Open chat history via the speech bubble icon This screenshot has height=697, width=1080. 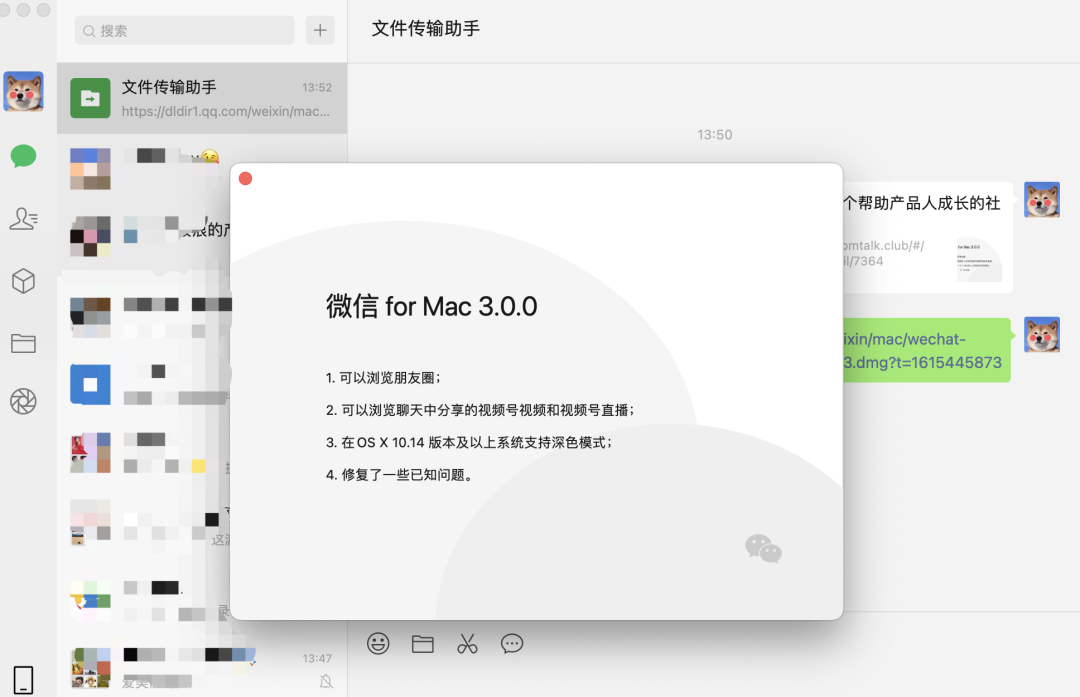click(512, 644)
